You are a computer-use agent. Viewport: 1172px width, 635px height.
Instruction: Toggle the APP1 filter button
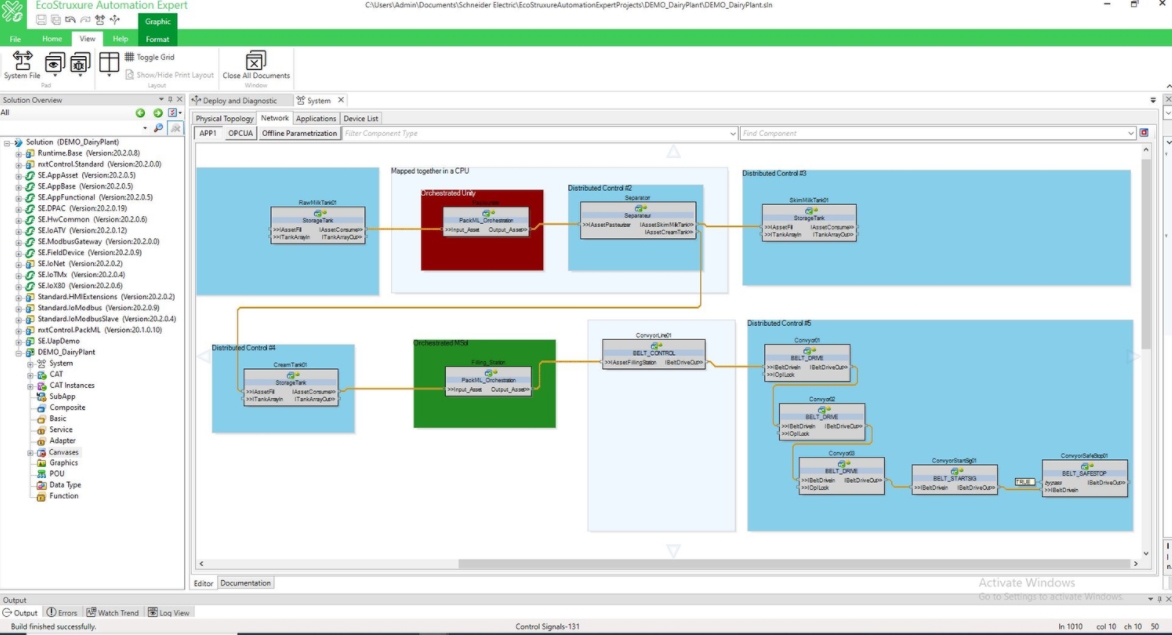[208, 133]
